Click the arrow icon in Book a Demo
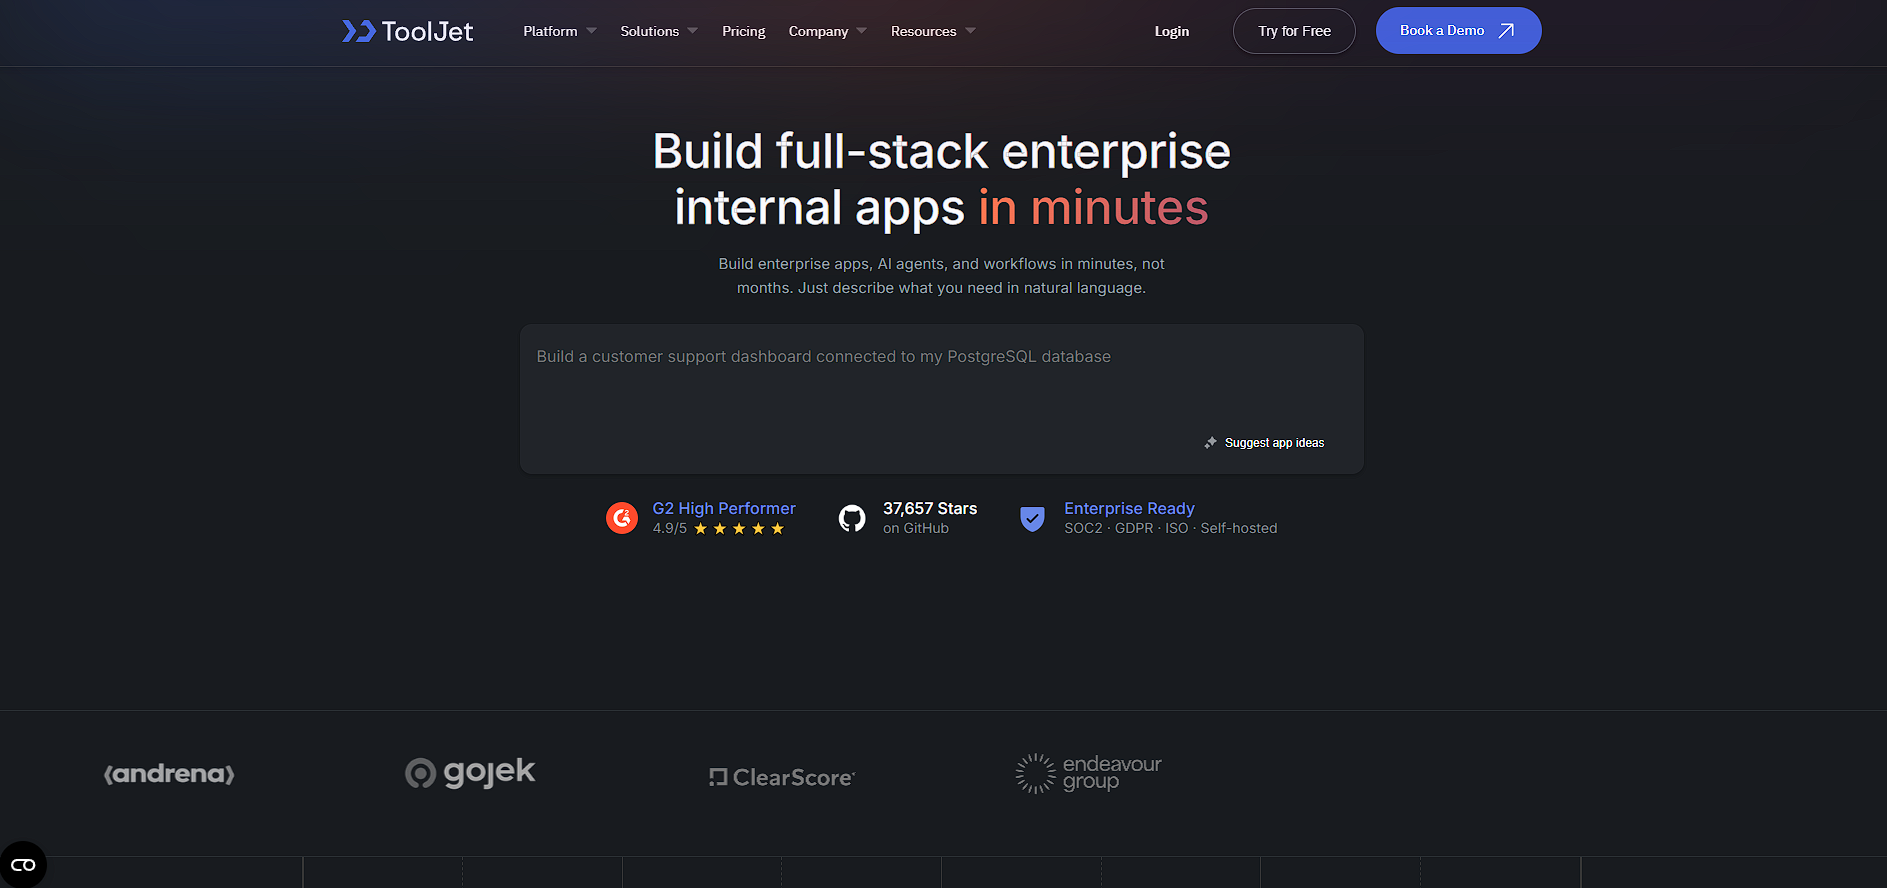This screenshot has height=888, width=1887. (x=1506, y=31)
